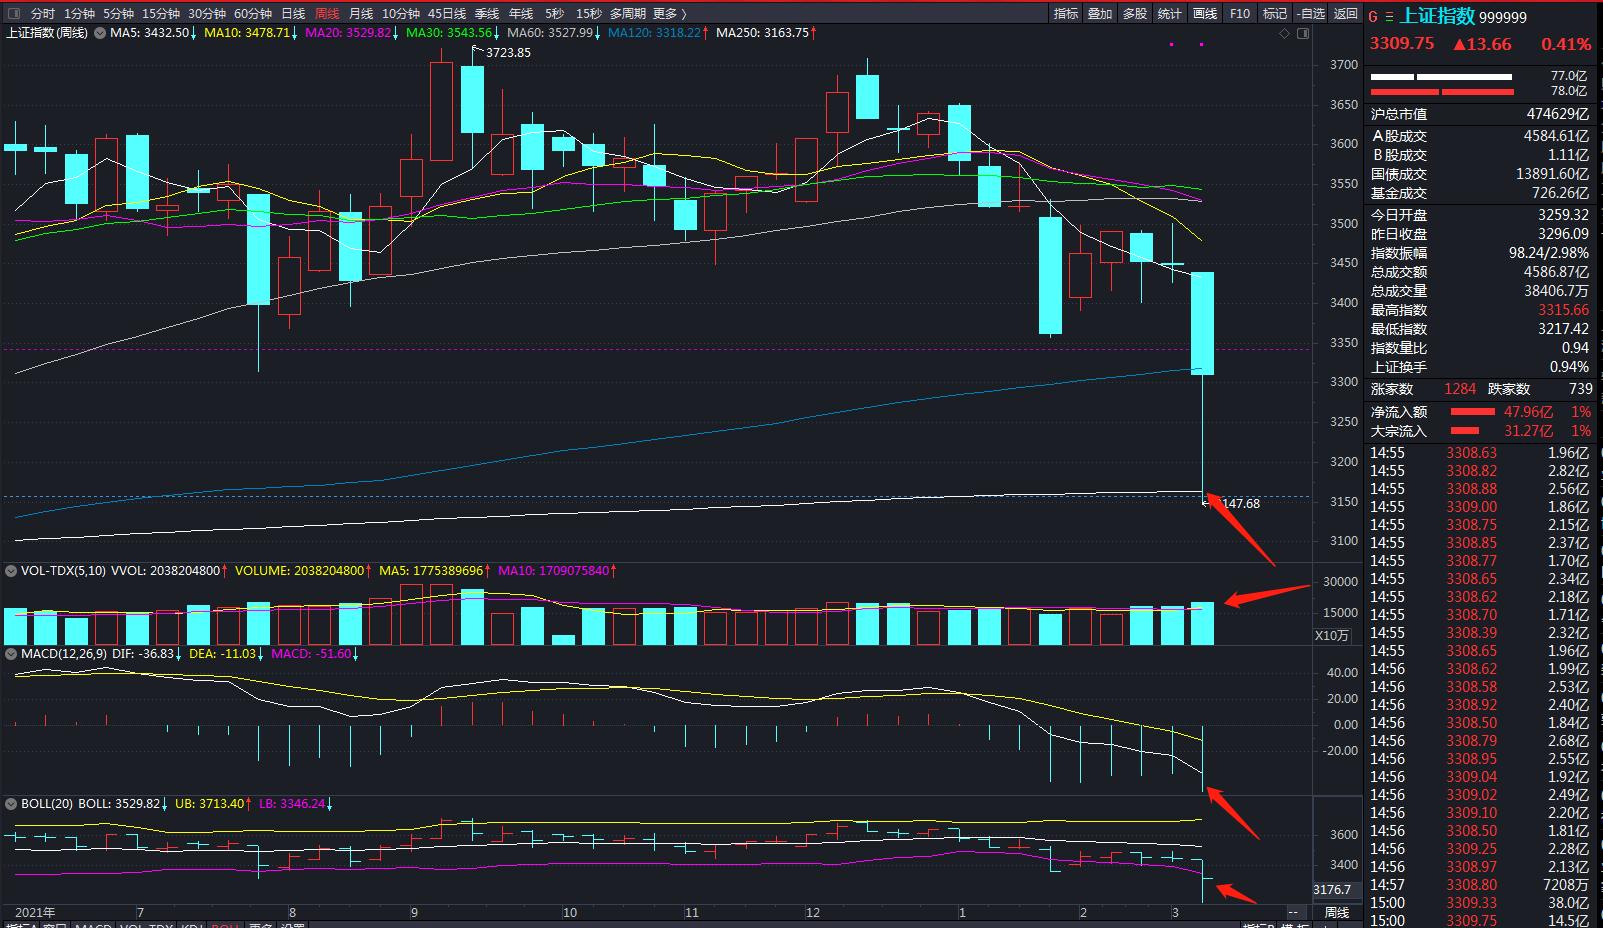Click the current price 3309.75
The image size is (1603, 928).
pos(1402,44)
